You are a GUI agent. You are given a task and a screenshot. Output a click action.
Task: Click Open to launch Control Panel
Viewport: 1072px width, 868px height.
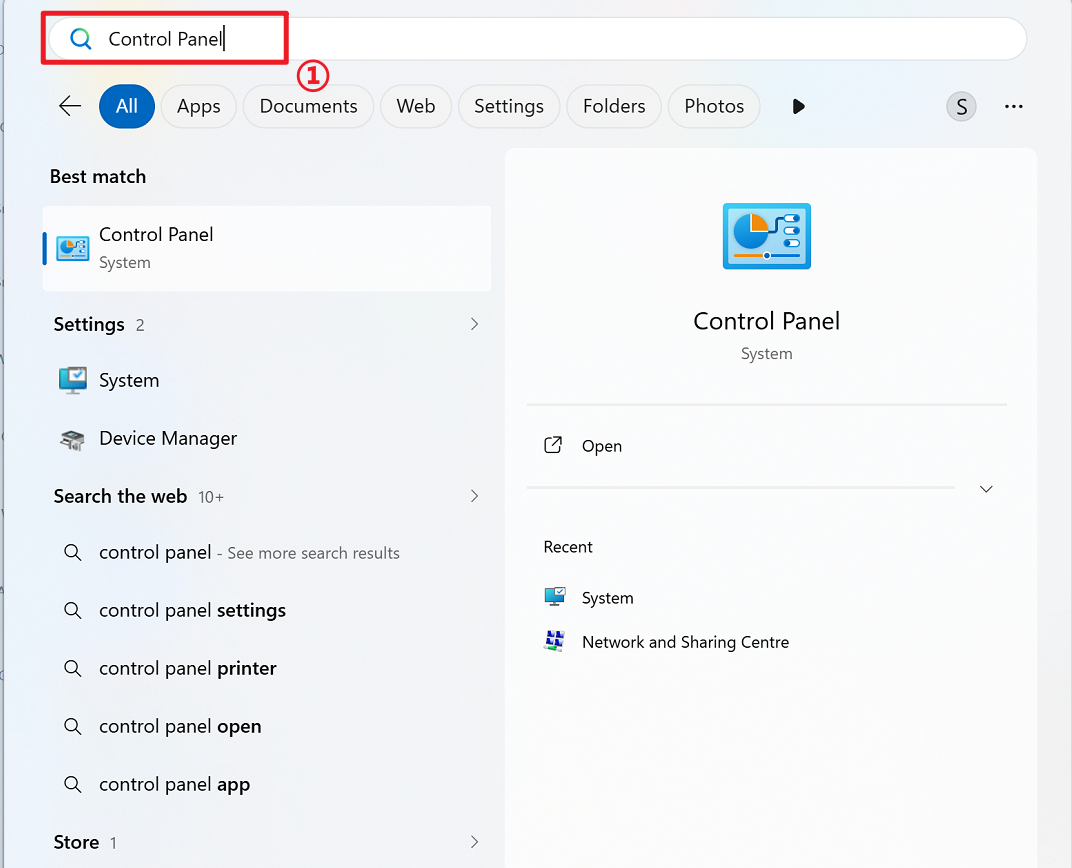601,446
